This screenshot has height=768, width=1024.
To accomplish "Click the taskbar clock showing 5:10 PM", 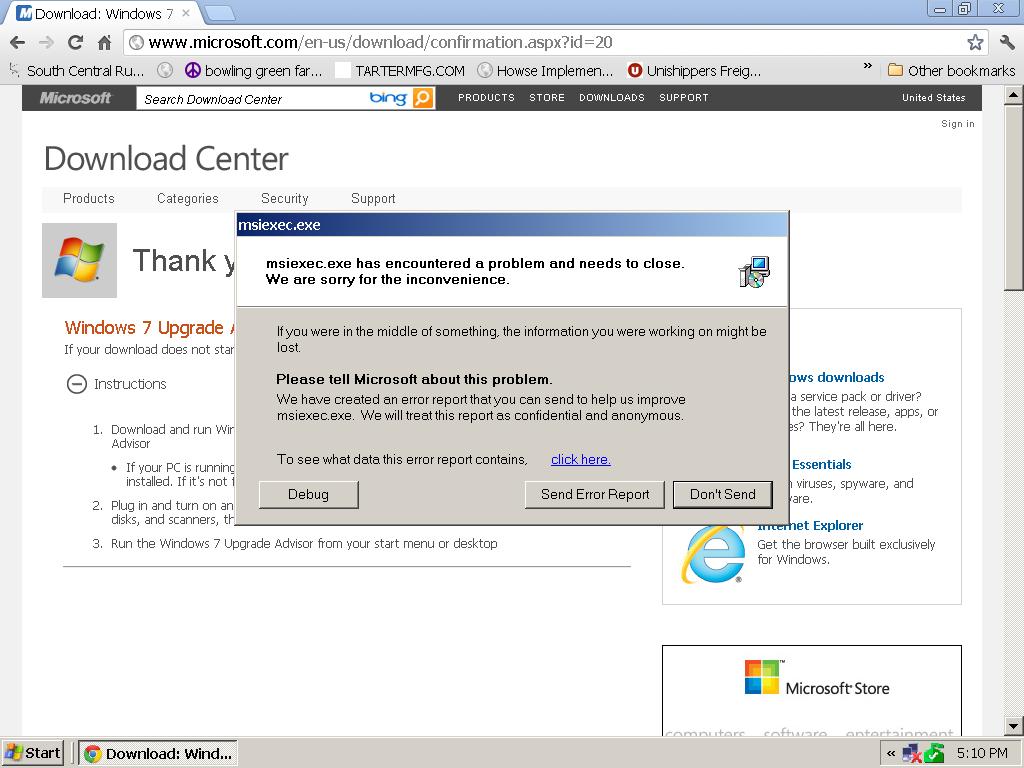I will click(982, 754).
